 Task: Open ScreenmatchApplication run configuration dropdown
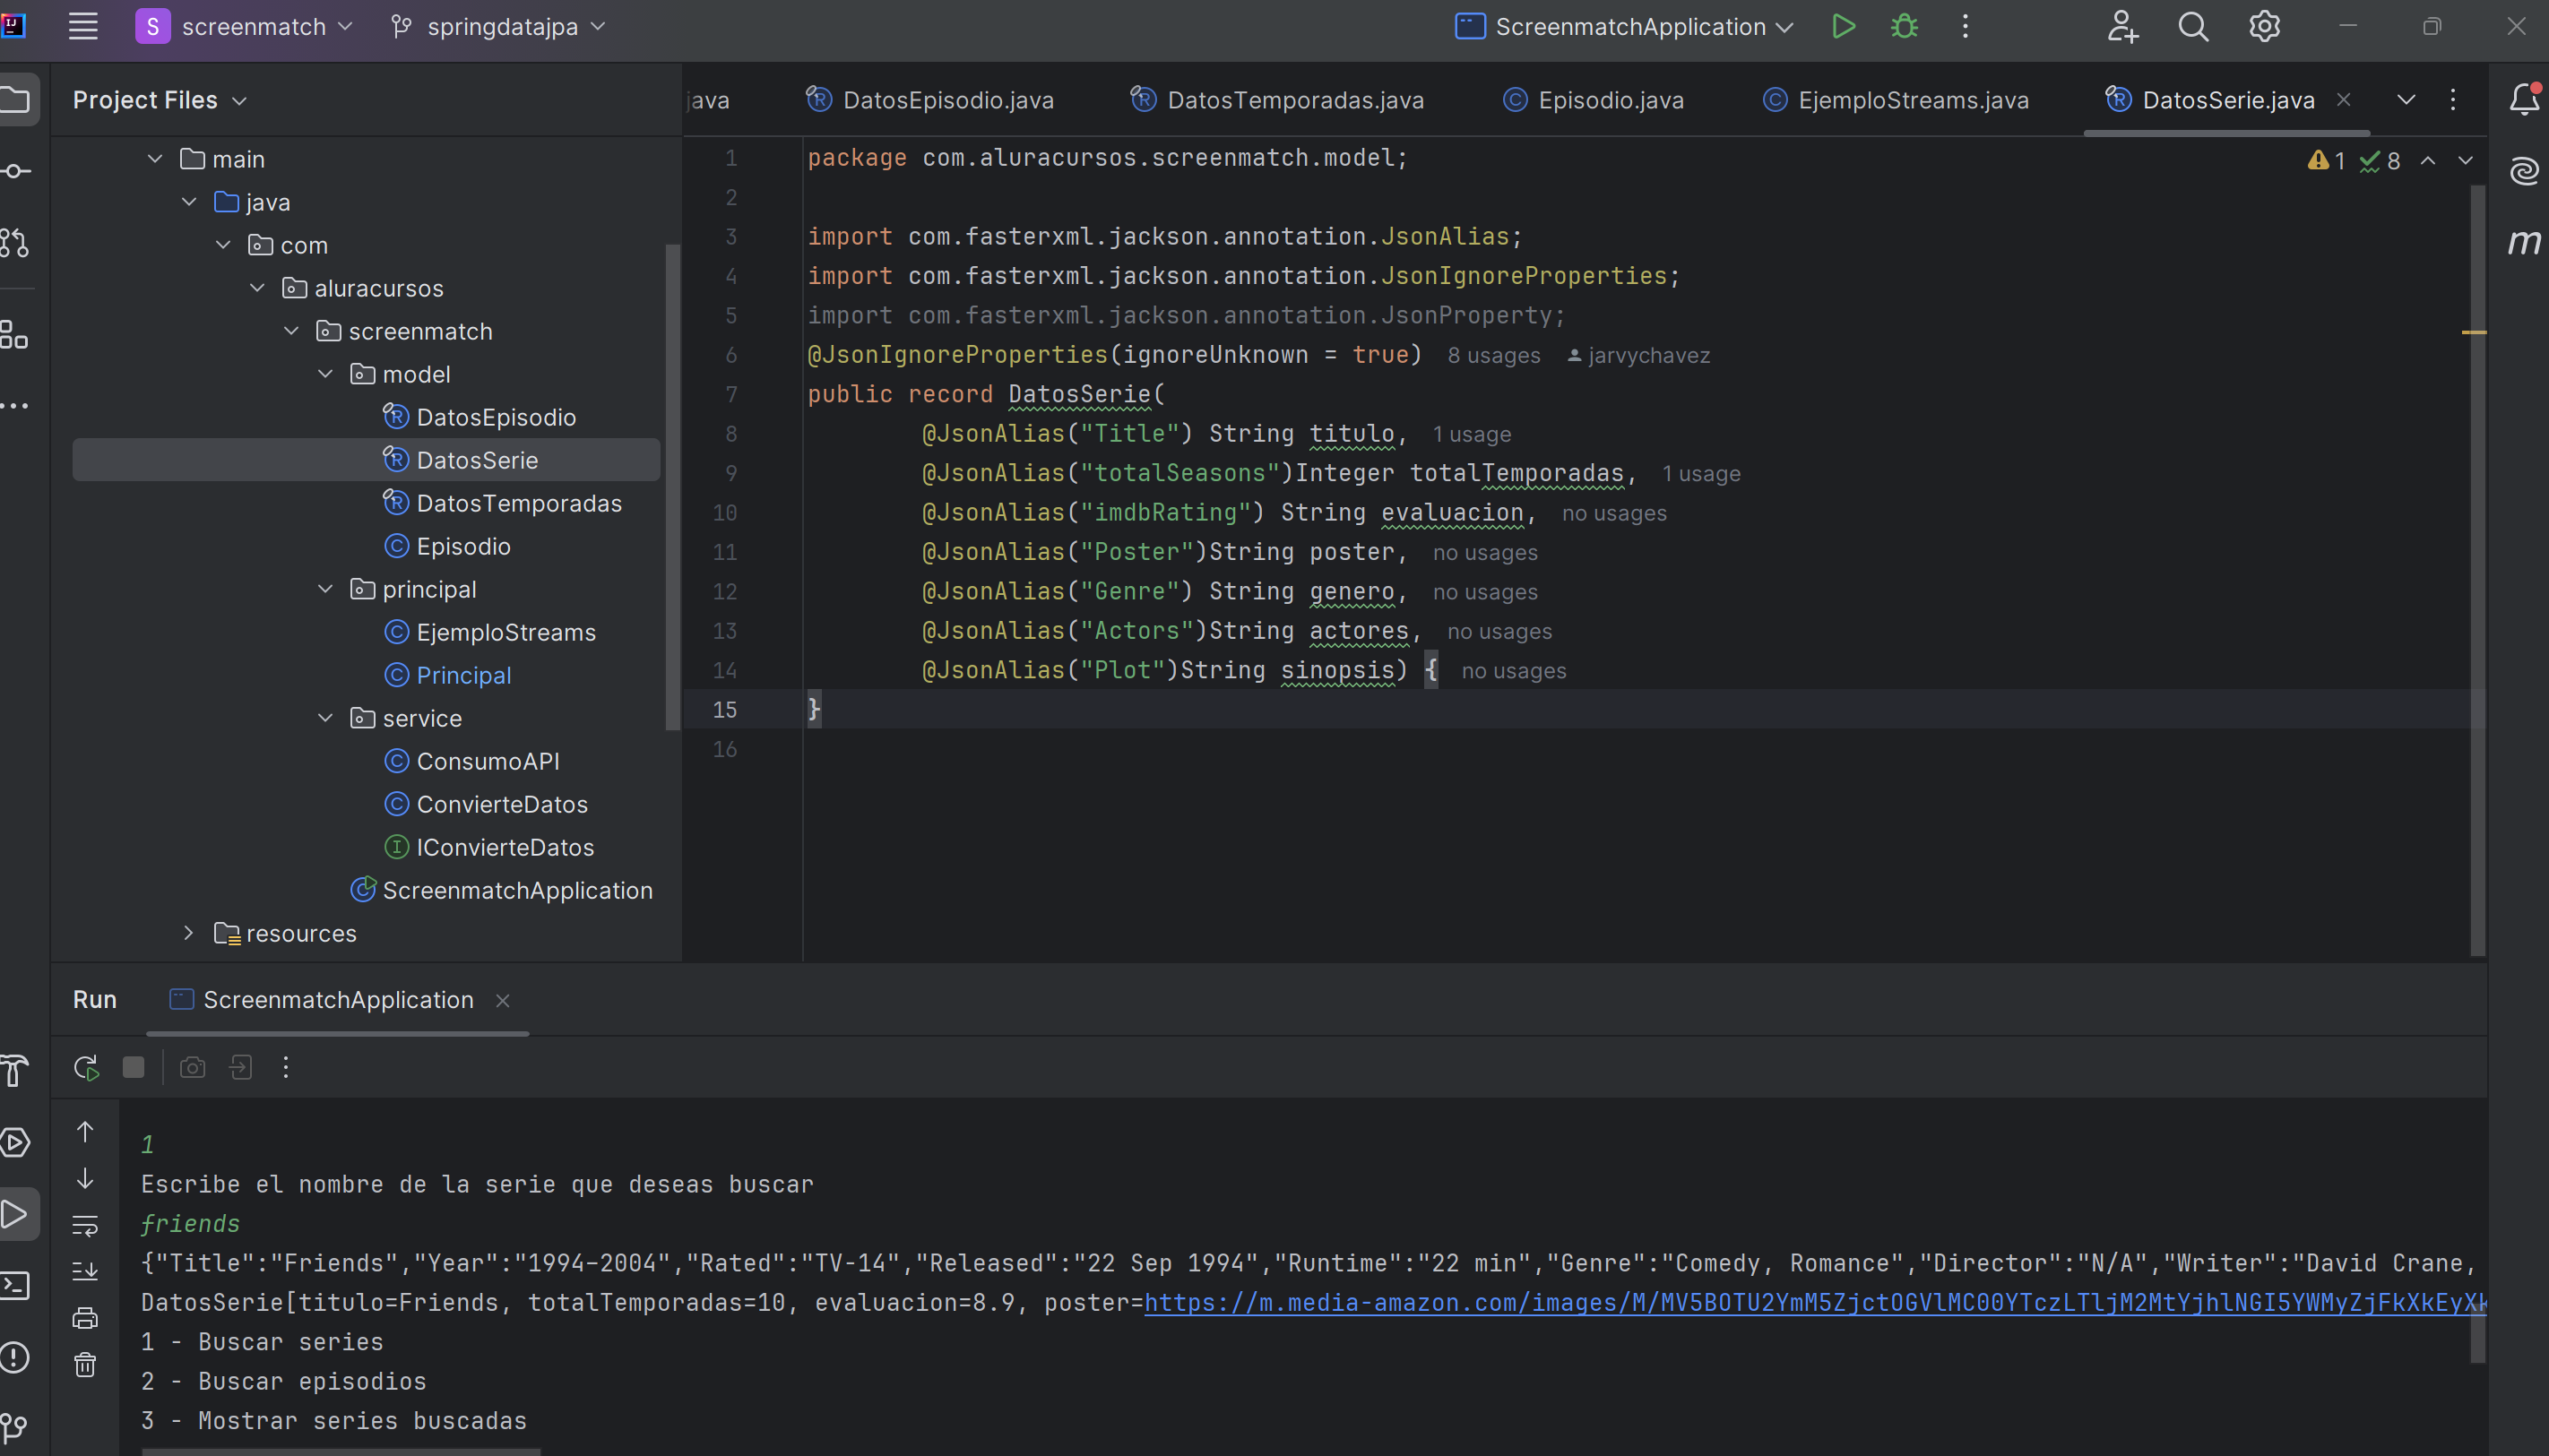[1624, 26]
